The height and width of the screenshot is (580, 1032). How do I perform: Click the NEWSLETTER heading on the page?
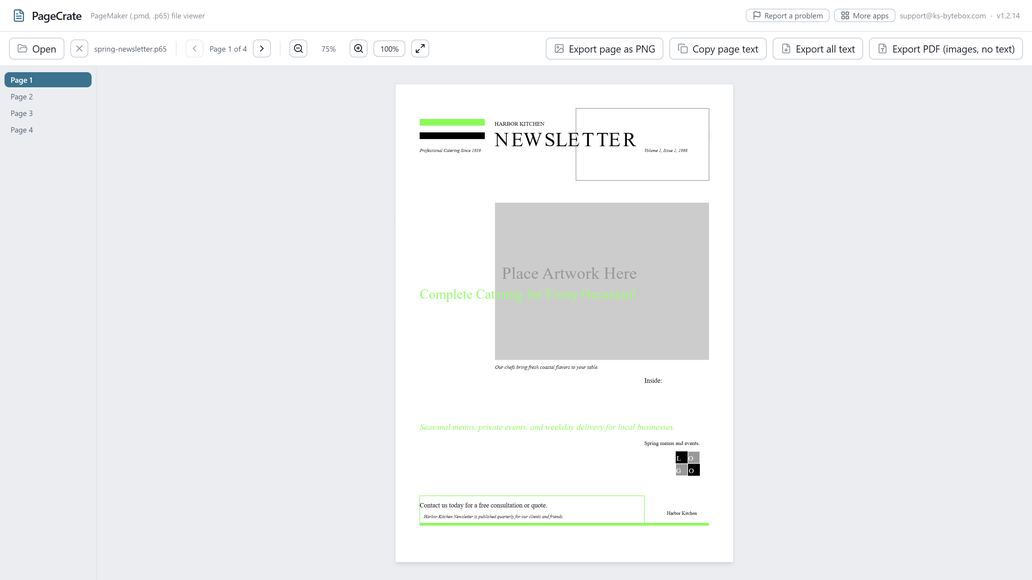[x=565, y=140]
